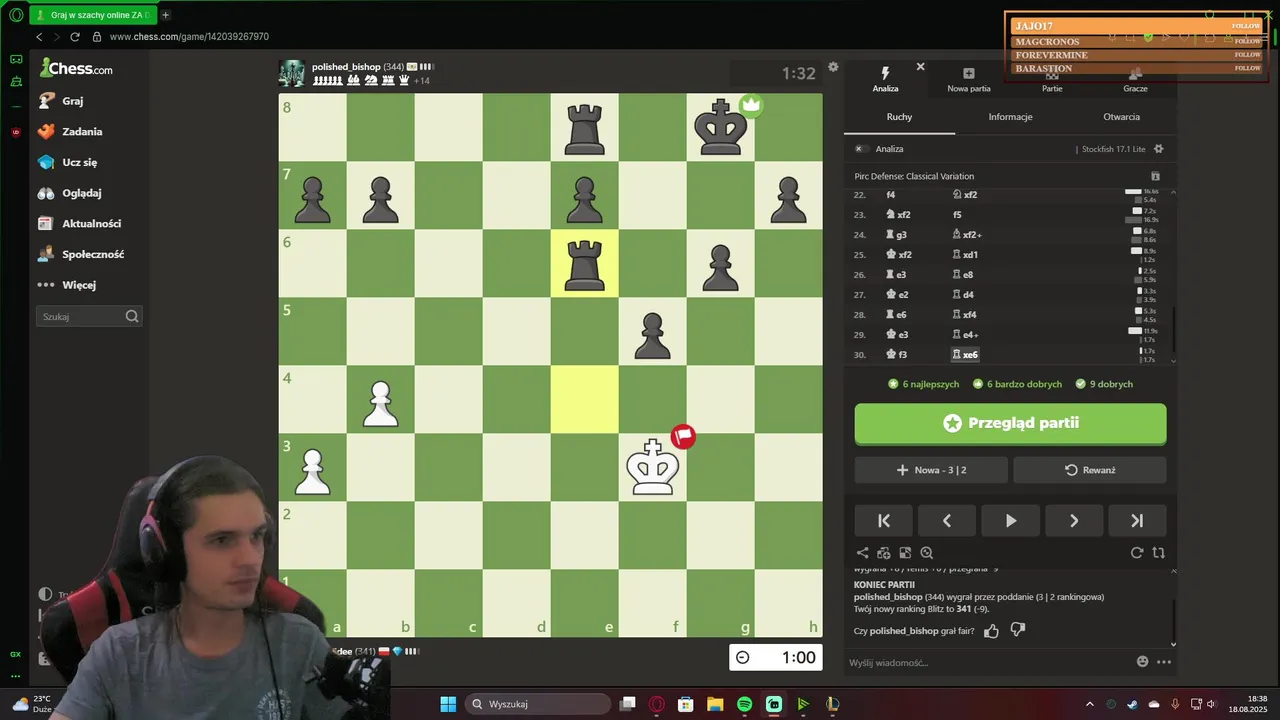Jump to the last move
Viewport: 1280px width, 720px height.
point(1137,520)
